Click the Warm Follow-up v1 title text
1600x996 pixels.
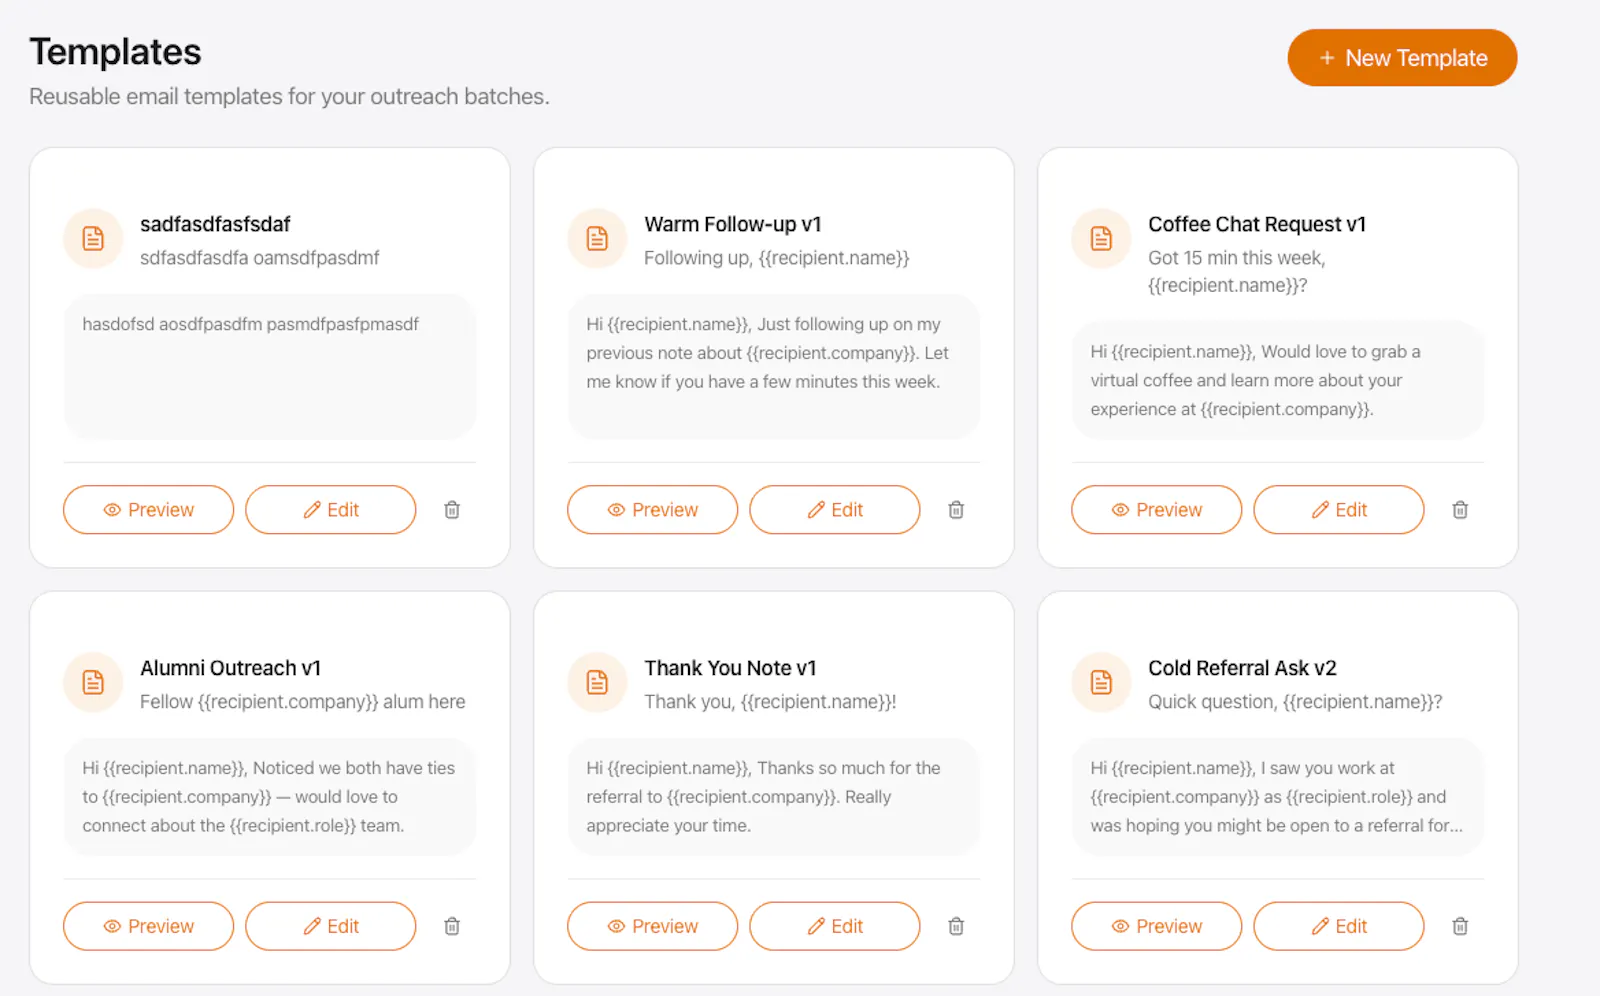point(733,225)
